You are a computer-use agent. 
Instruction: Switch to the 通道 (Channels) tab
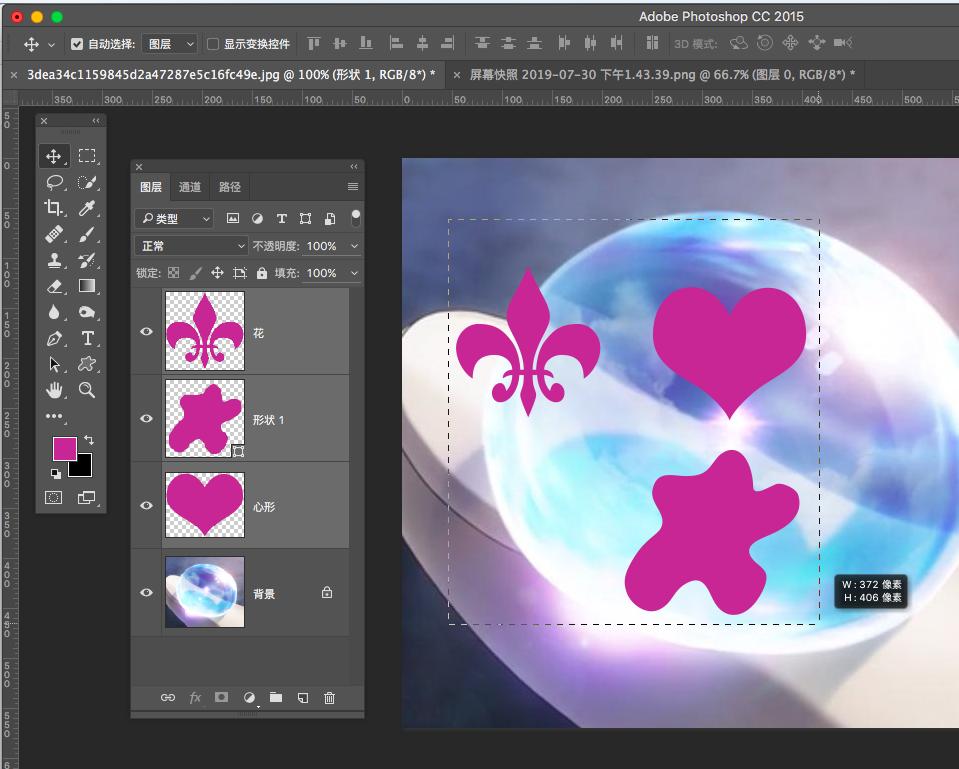(x=190, y=187)
